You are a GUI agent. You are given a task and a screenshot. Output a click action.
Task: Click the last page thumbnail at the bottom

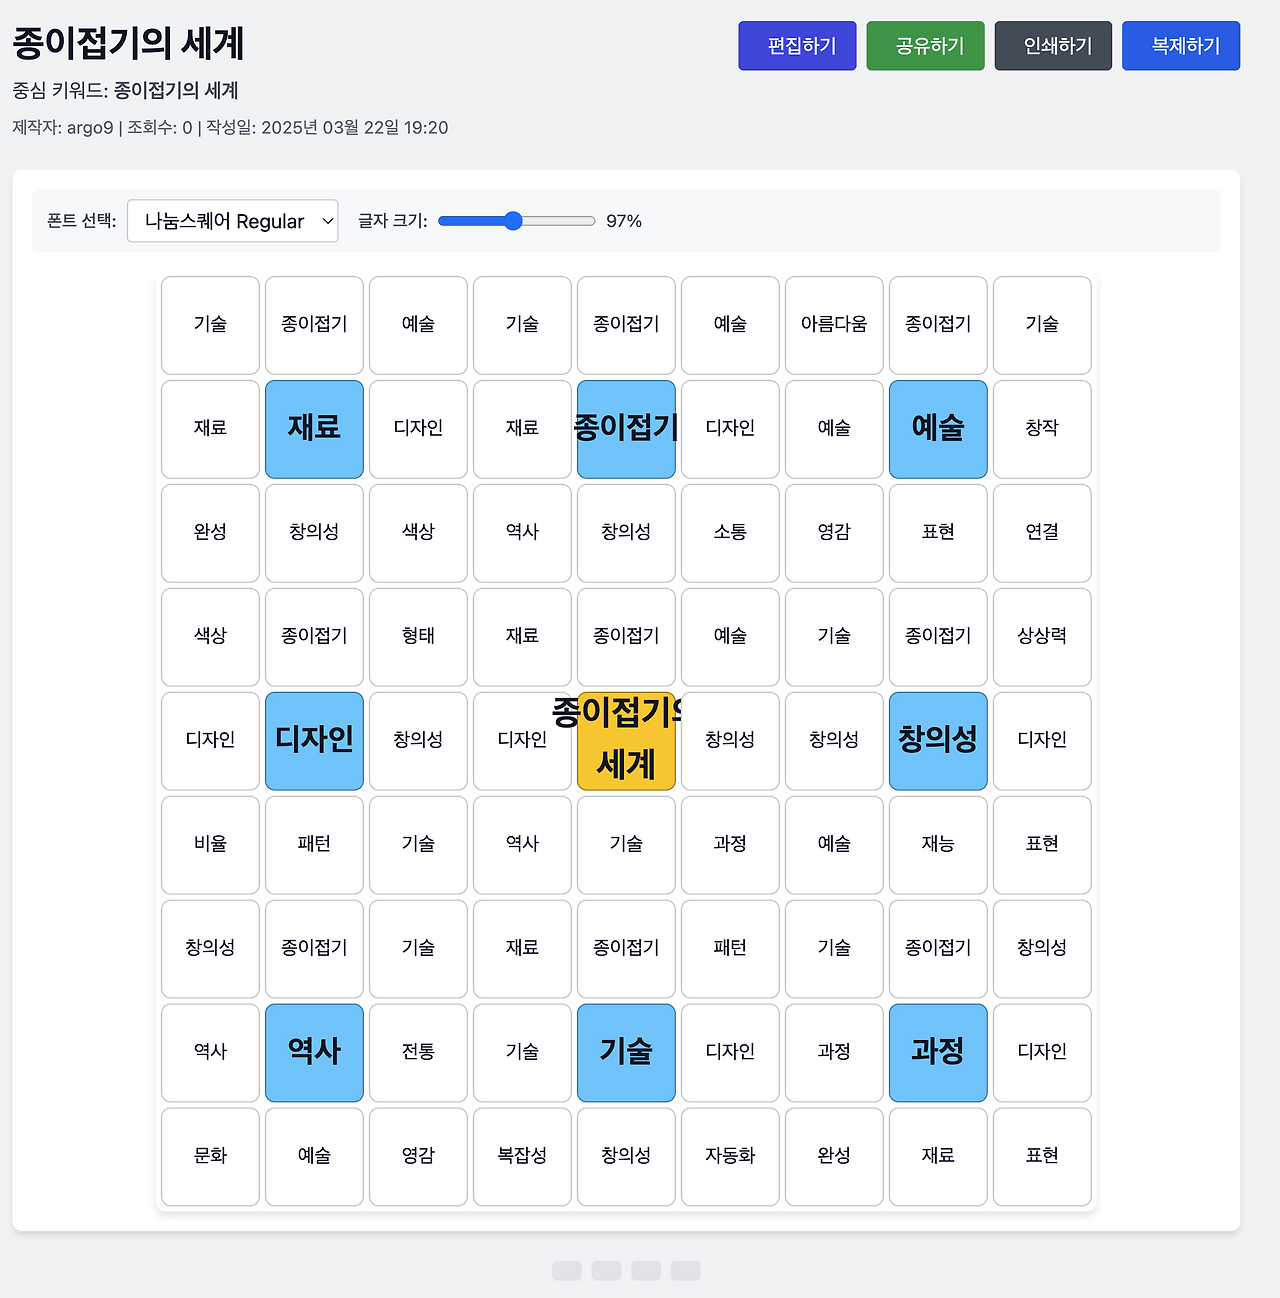pos(686,1270)
